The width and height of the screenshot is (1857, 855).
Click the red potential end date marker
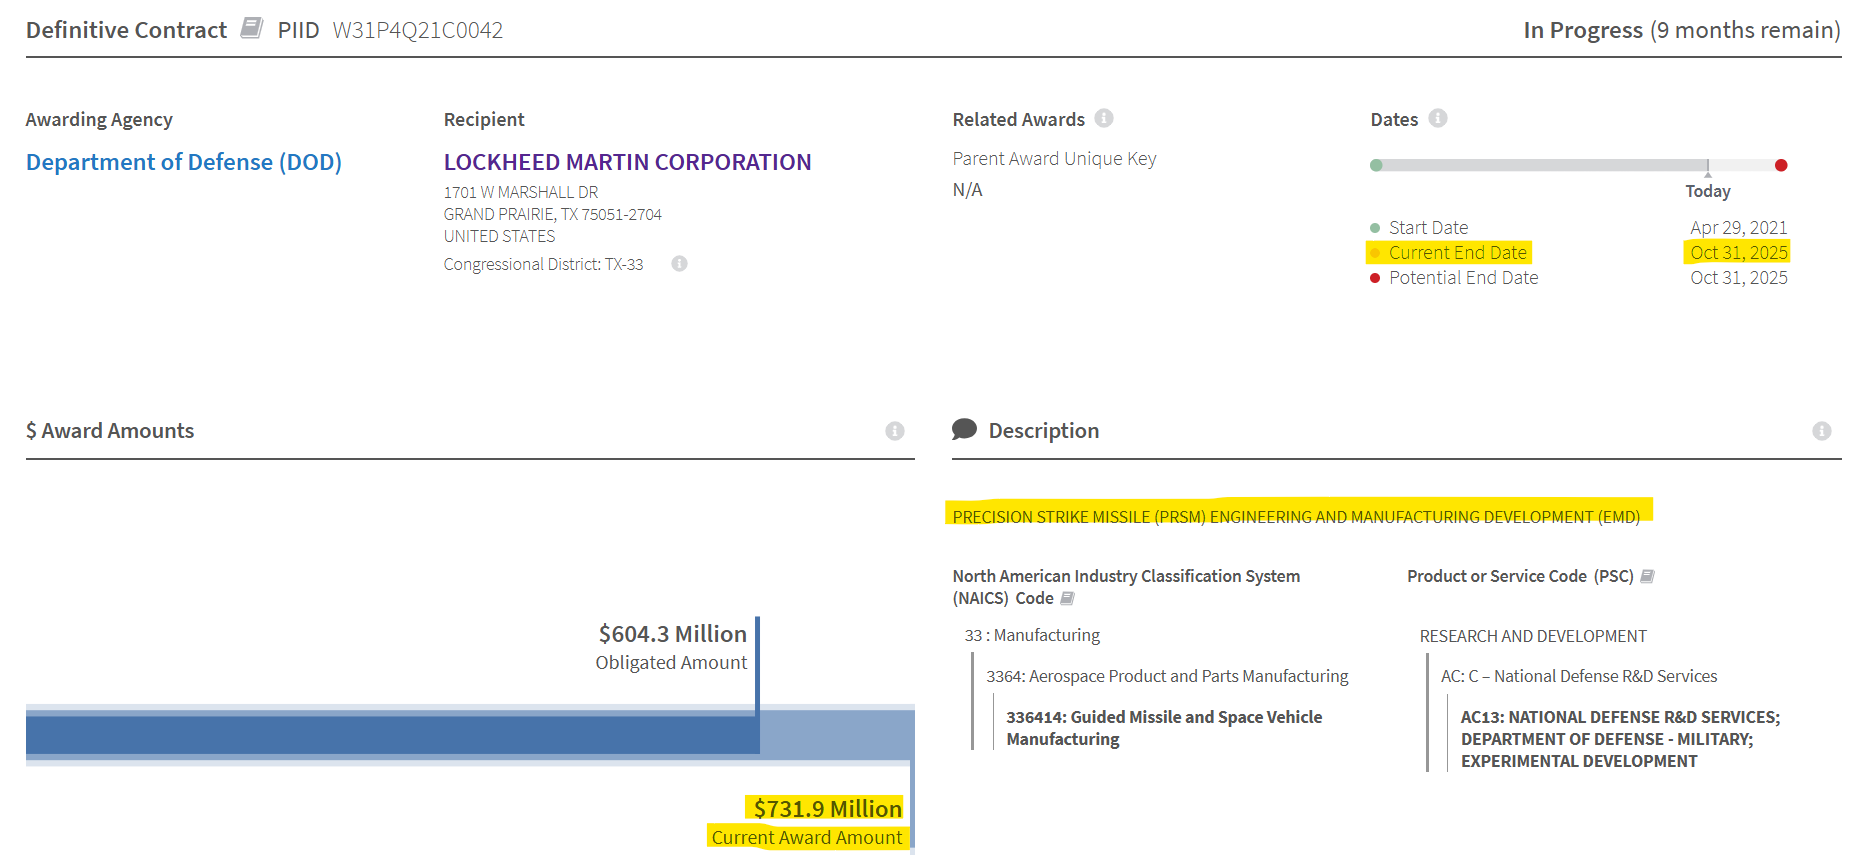[x=1781, y=165]
